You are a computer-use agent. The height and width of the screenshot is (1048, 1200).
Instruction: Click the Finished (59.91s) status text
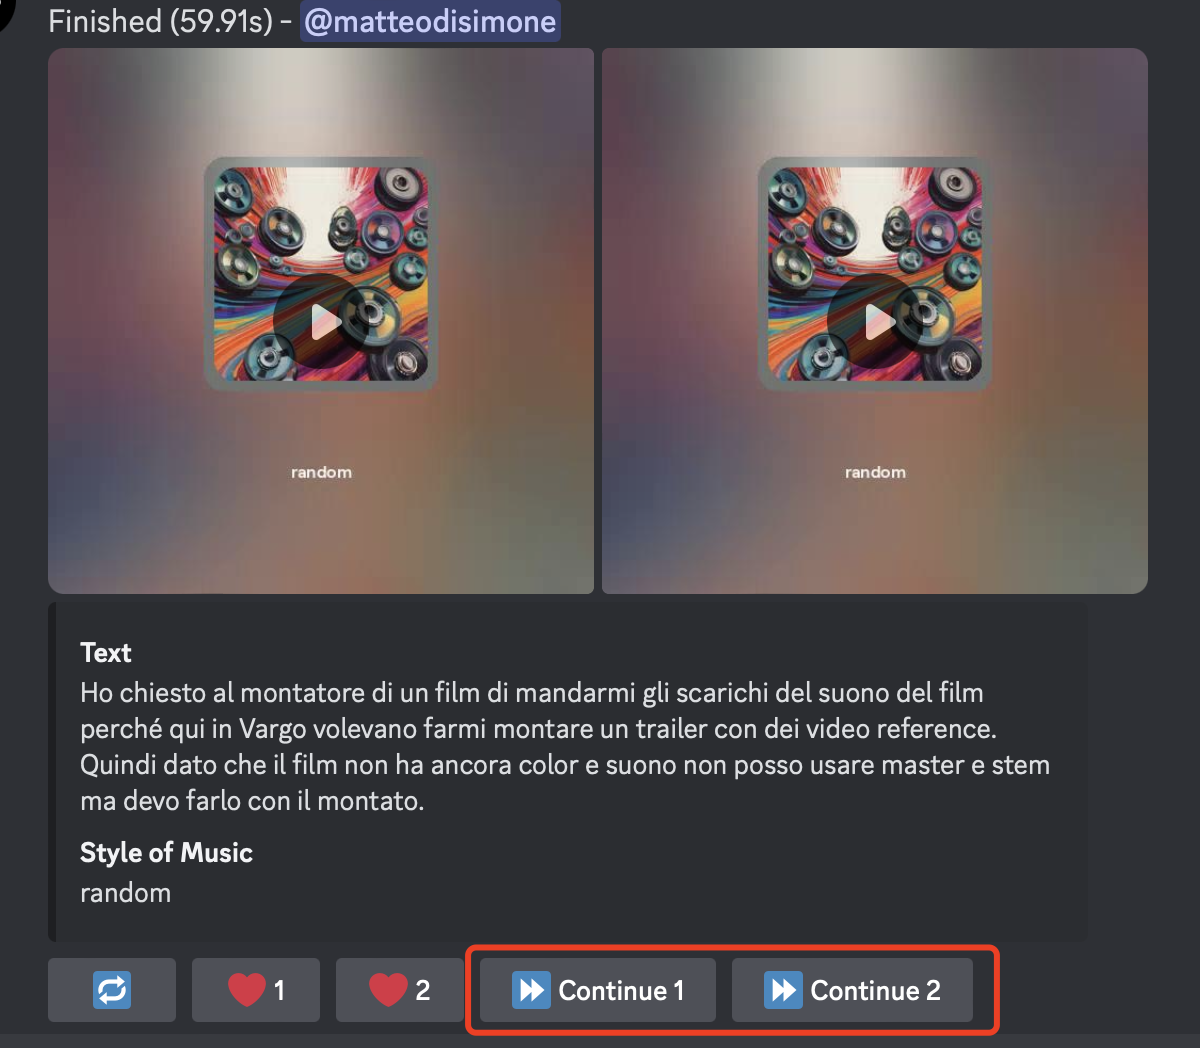tap(160, 21)
